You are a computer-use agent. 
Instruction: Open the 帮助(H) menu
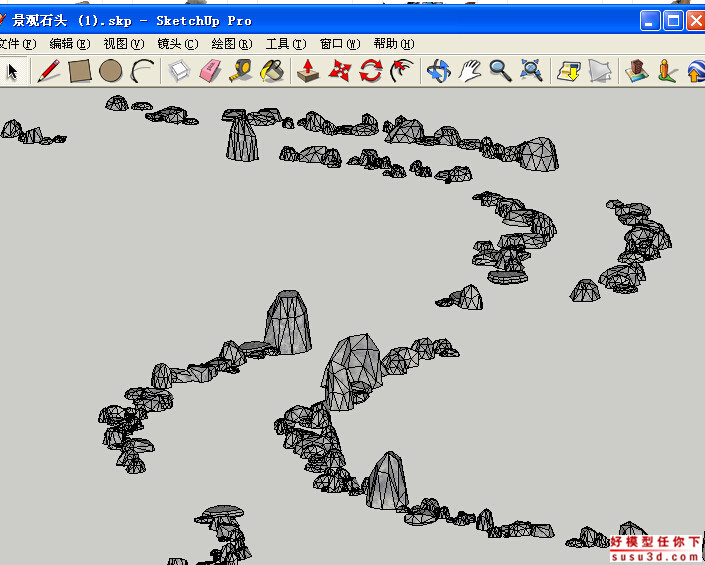(x=394, y=44)
